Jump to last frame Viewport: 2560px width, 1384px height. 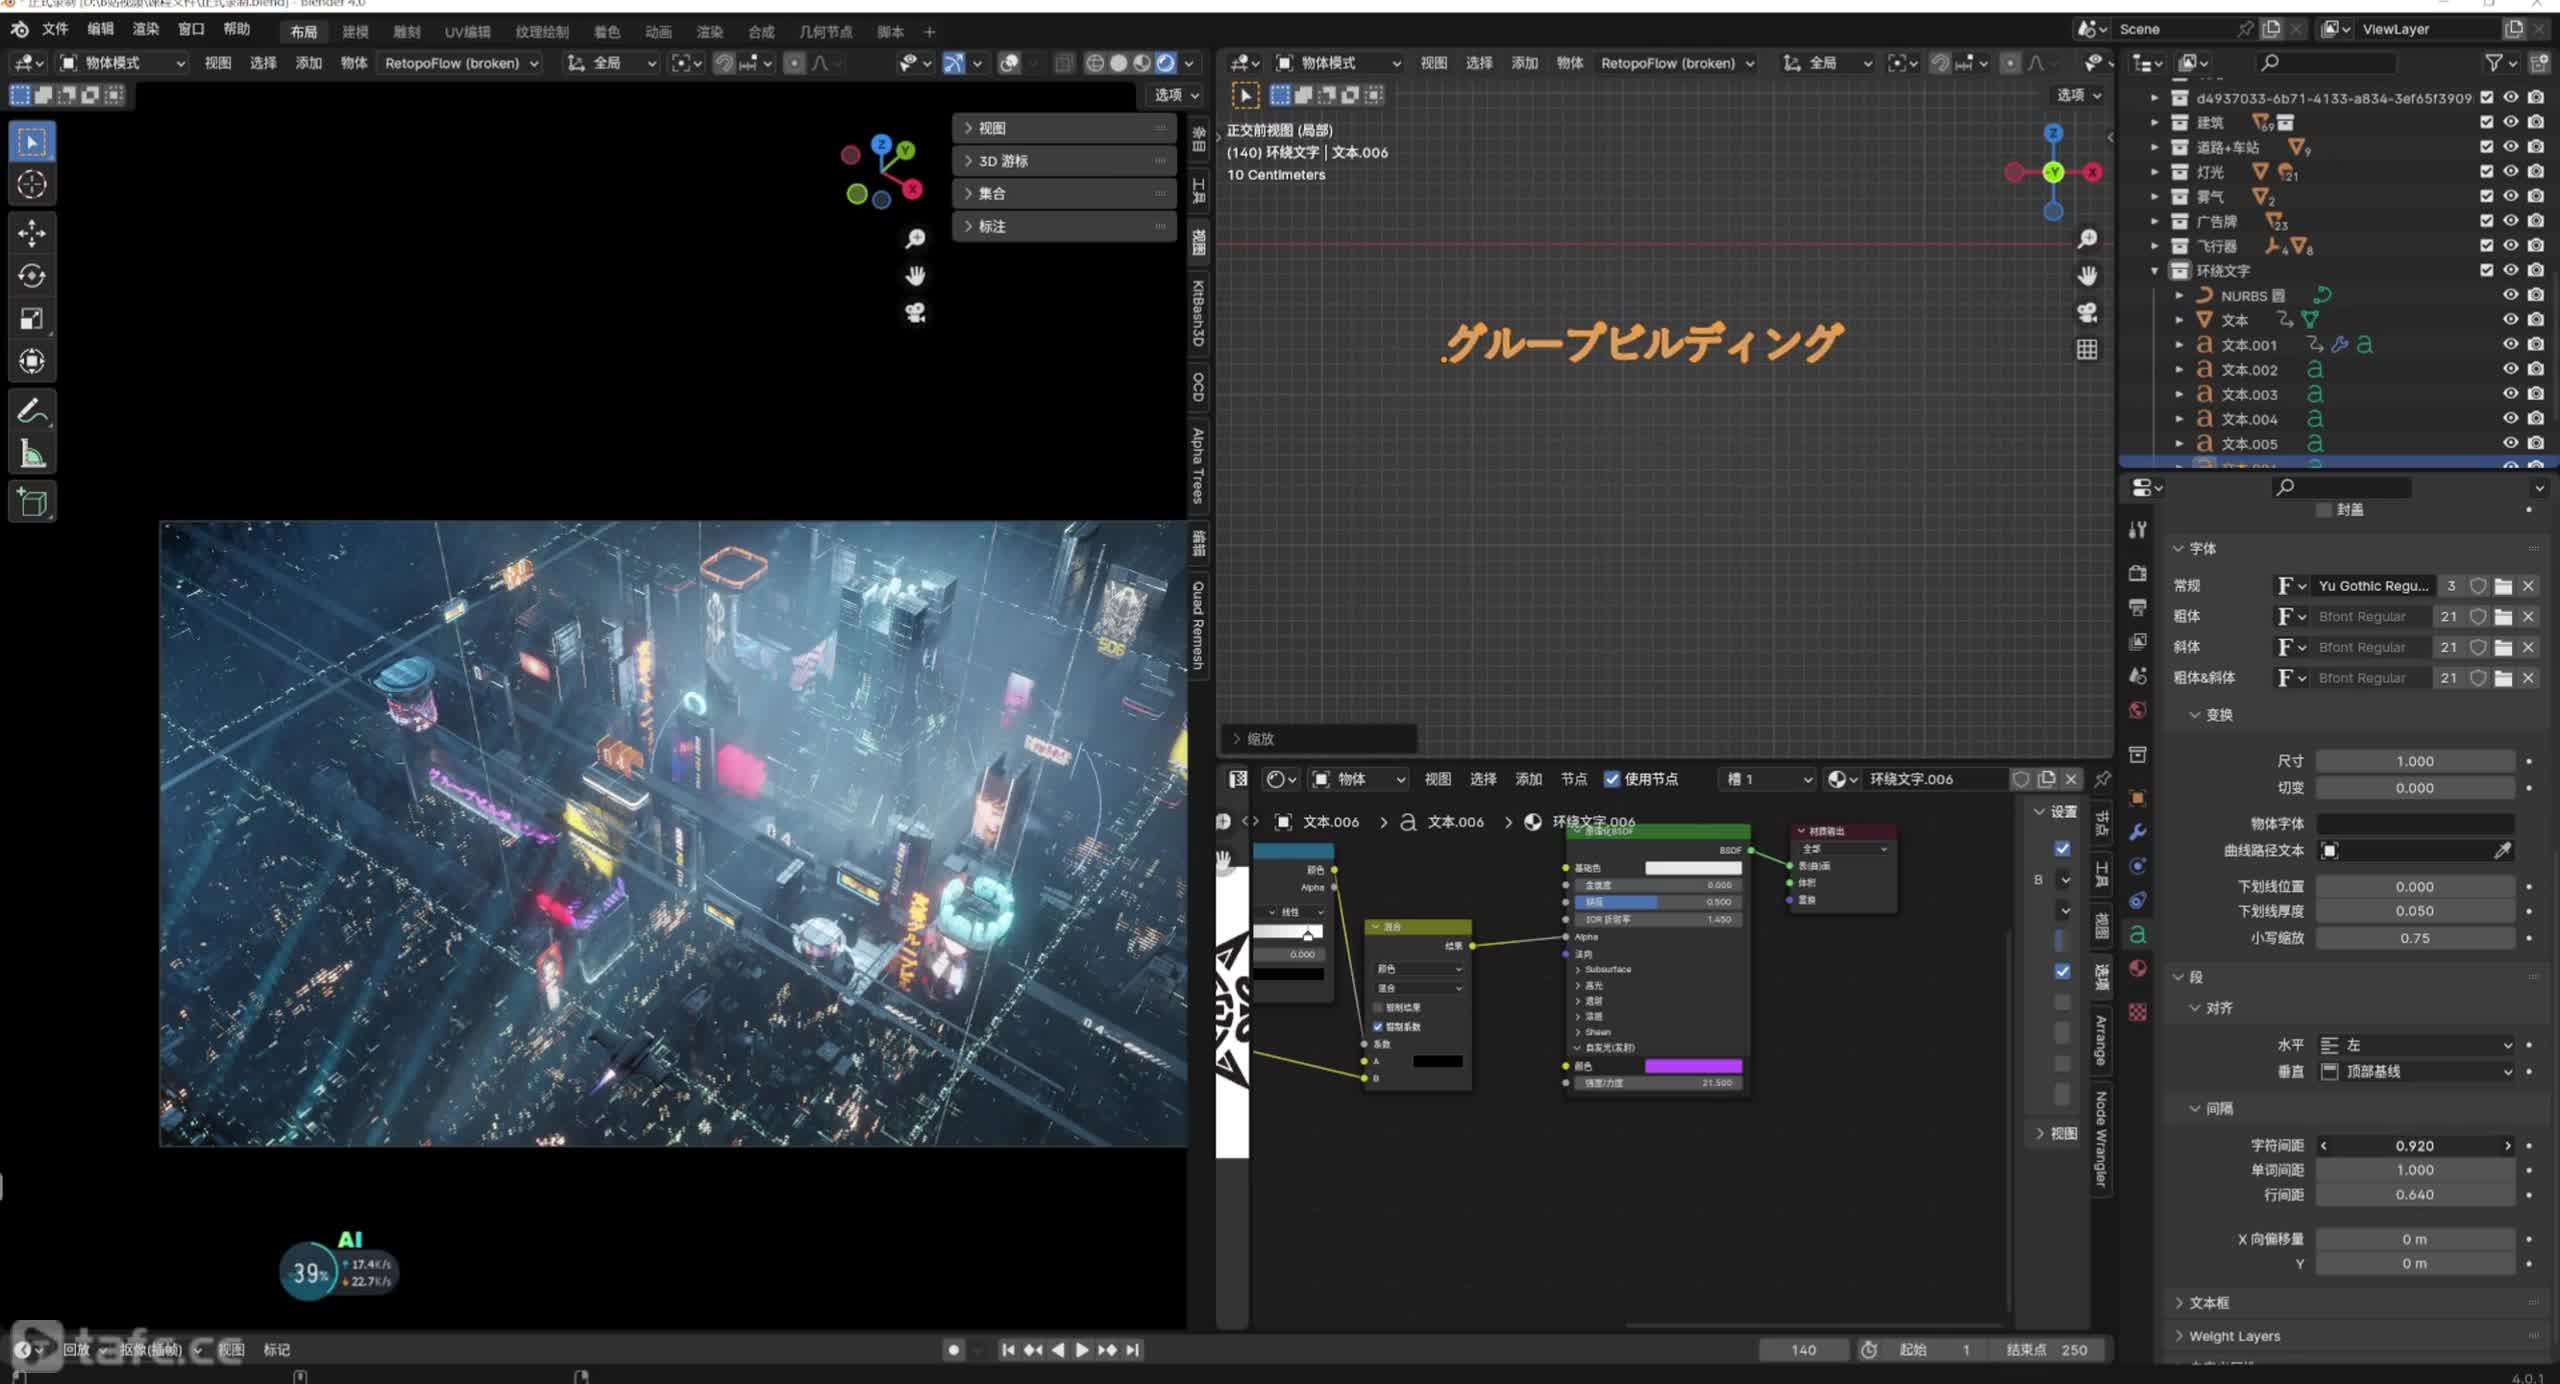click(x=1132, y=1350)
